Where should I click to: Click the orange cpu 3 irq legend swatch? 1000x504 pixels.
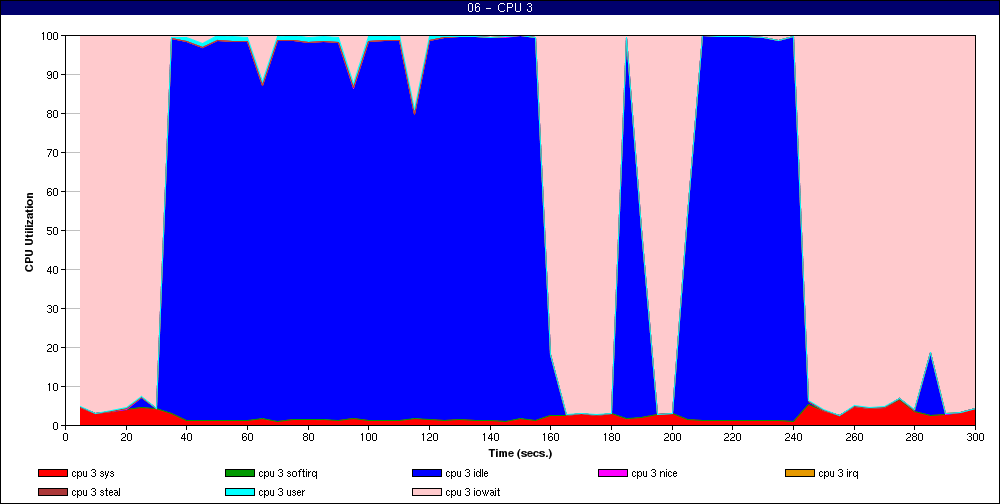(800, 473)
